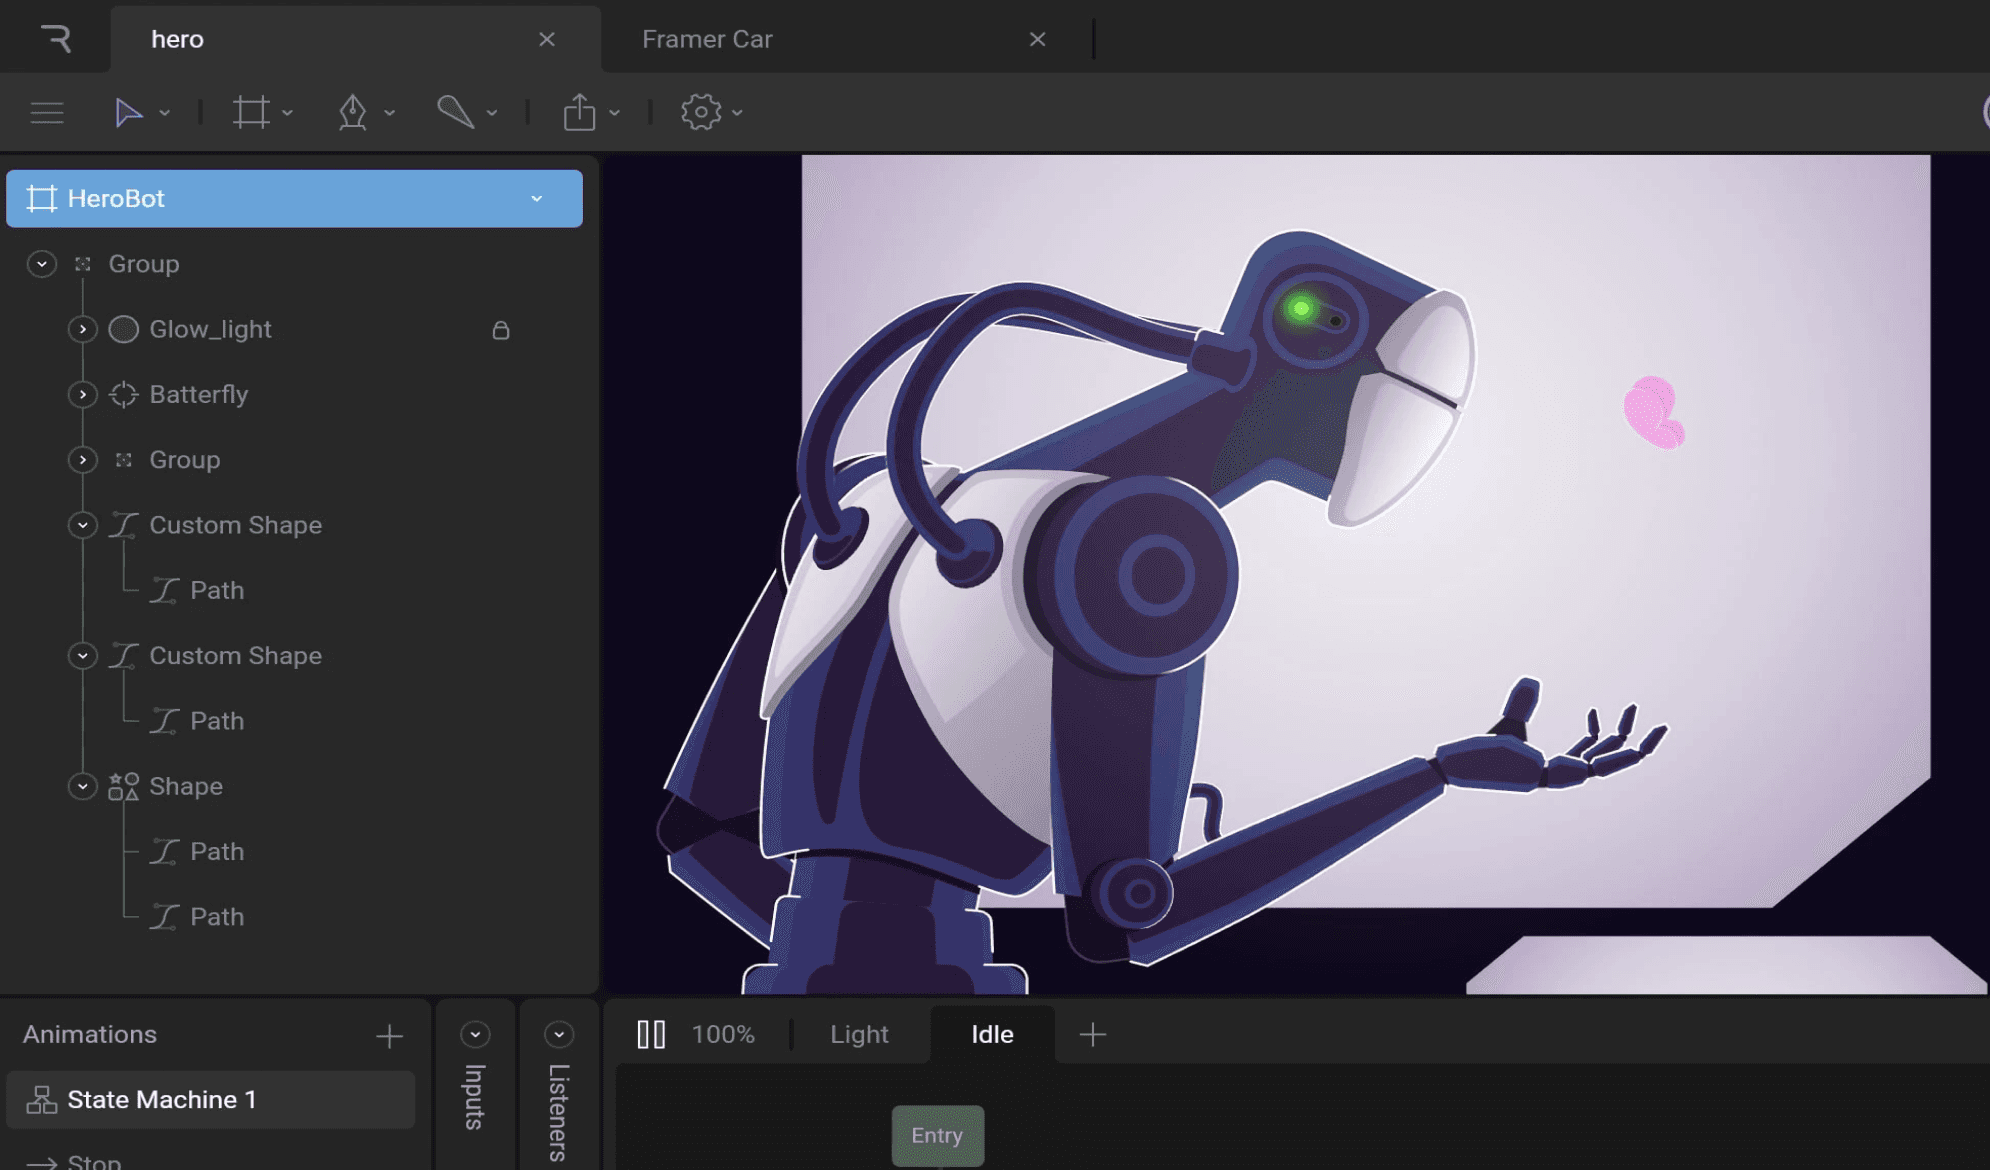This screenshot has height=1170, width=1990.
Task: Click the Entry state node
Action: click(x=937, y=1135)
